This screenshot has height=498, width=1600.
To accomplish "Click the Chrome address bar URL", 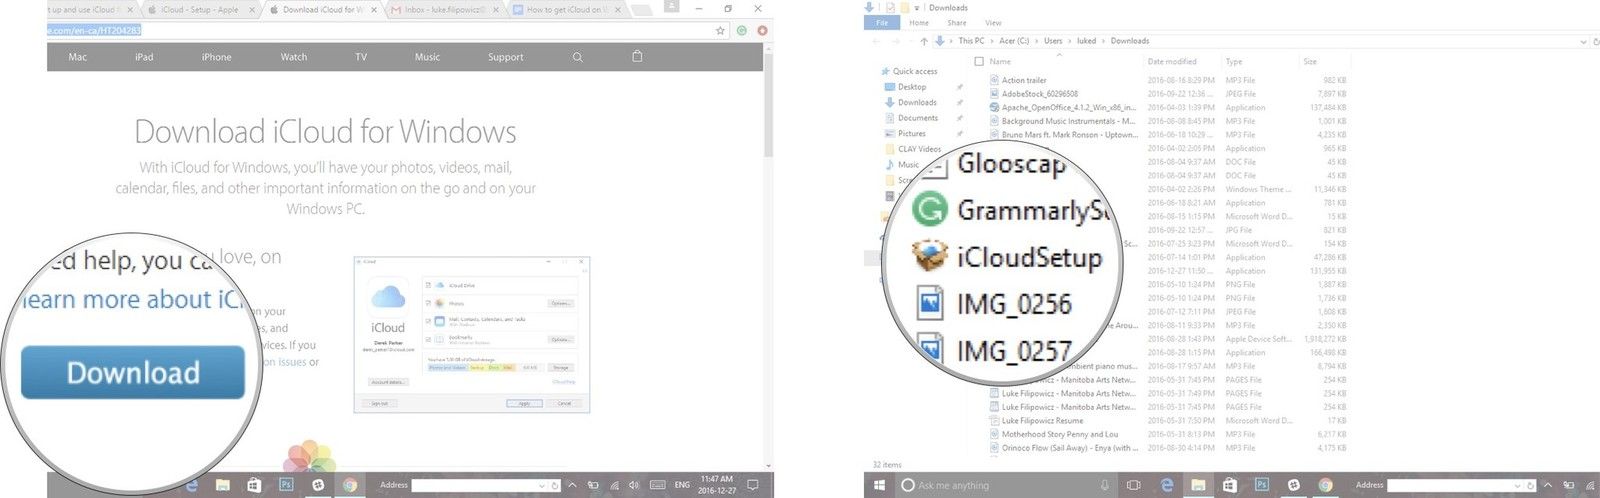I will (95, 31).
